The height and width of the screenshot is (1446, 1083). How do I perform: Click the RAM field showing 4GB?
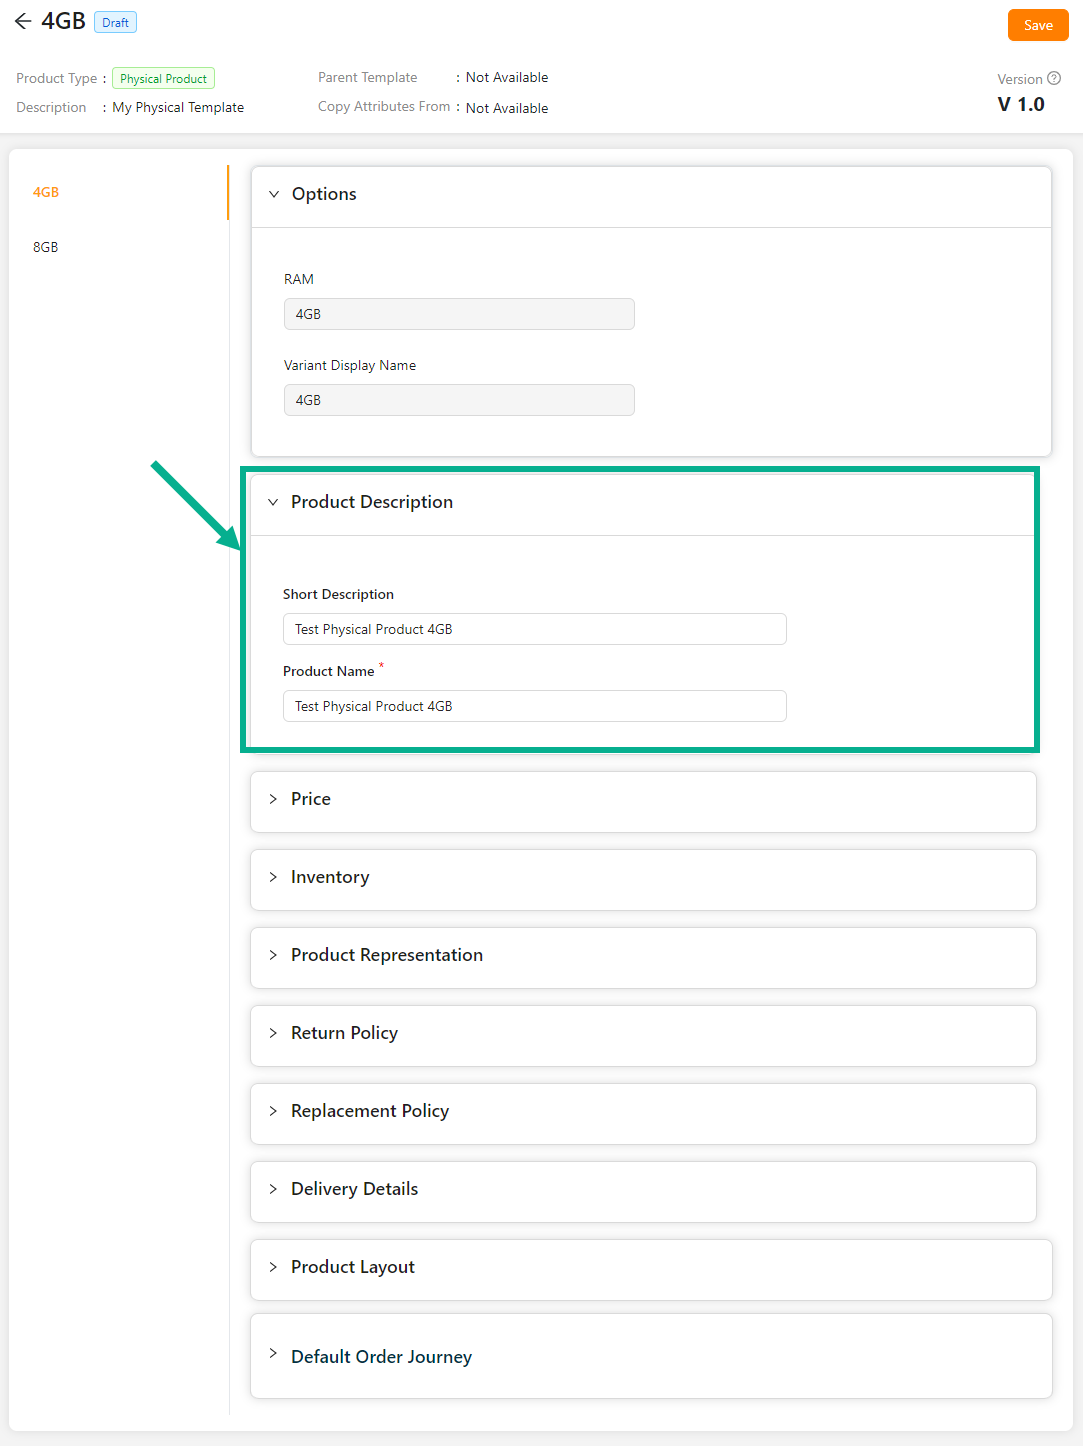(459, 314)
